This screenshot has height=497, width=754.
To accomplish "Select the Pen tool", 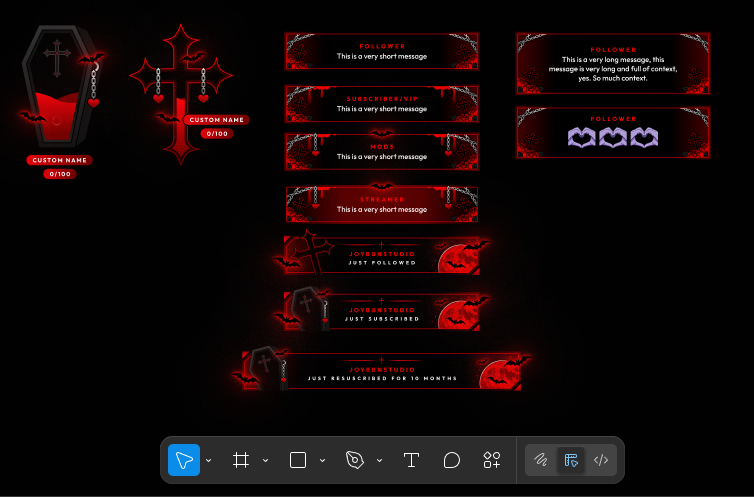I will (355, 460).
